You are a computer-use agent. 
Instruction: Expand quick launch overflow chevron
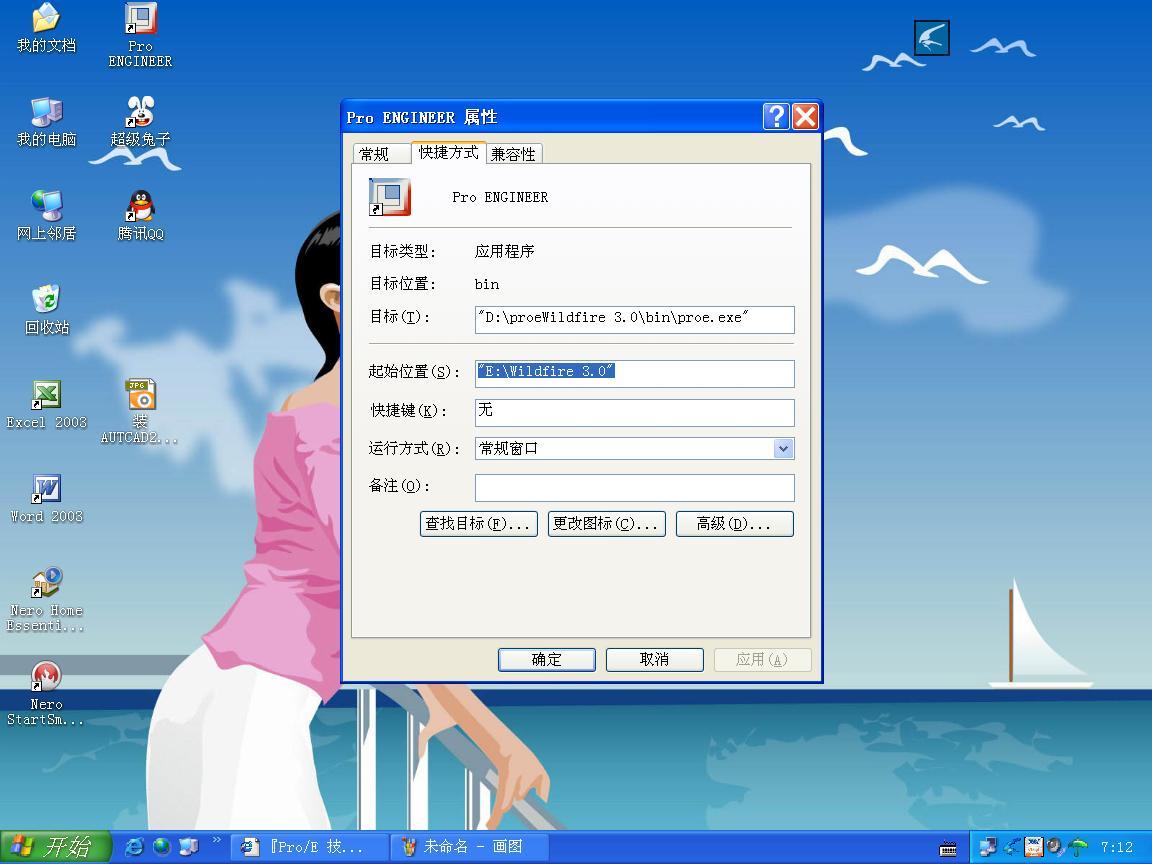tap(217, 840)
